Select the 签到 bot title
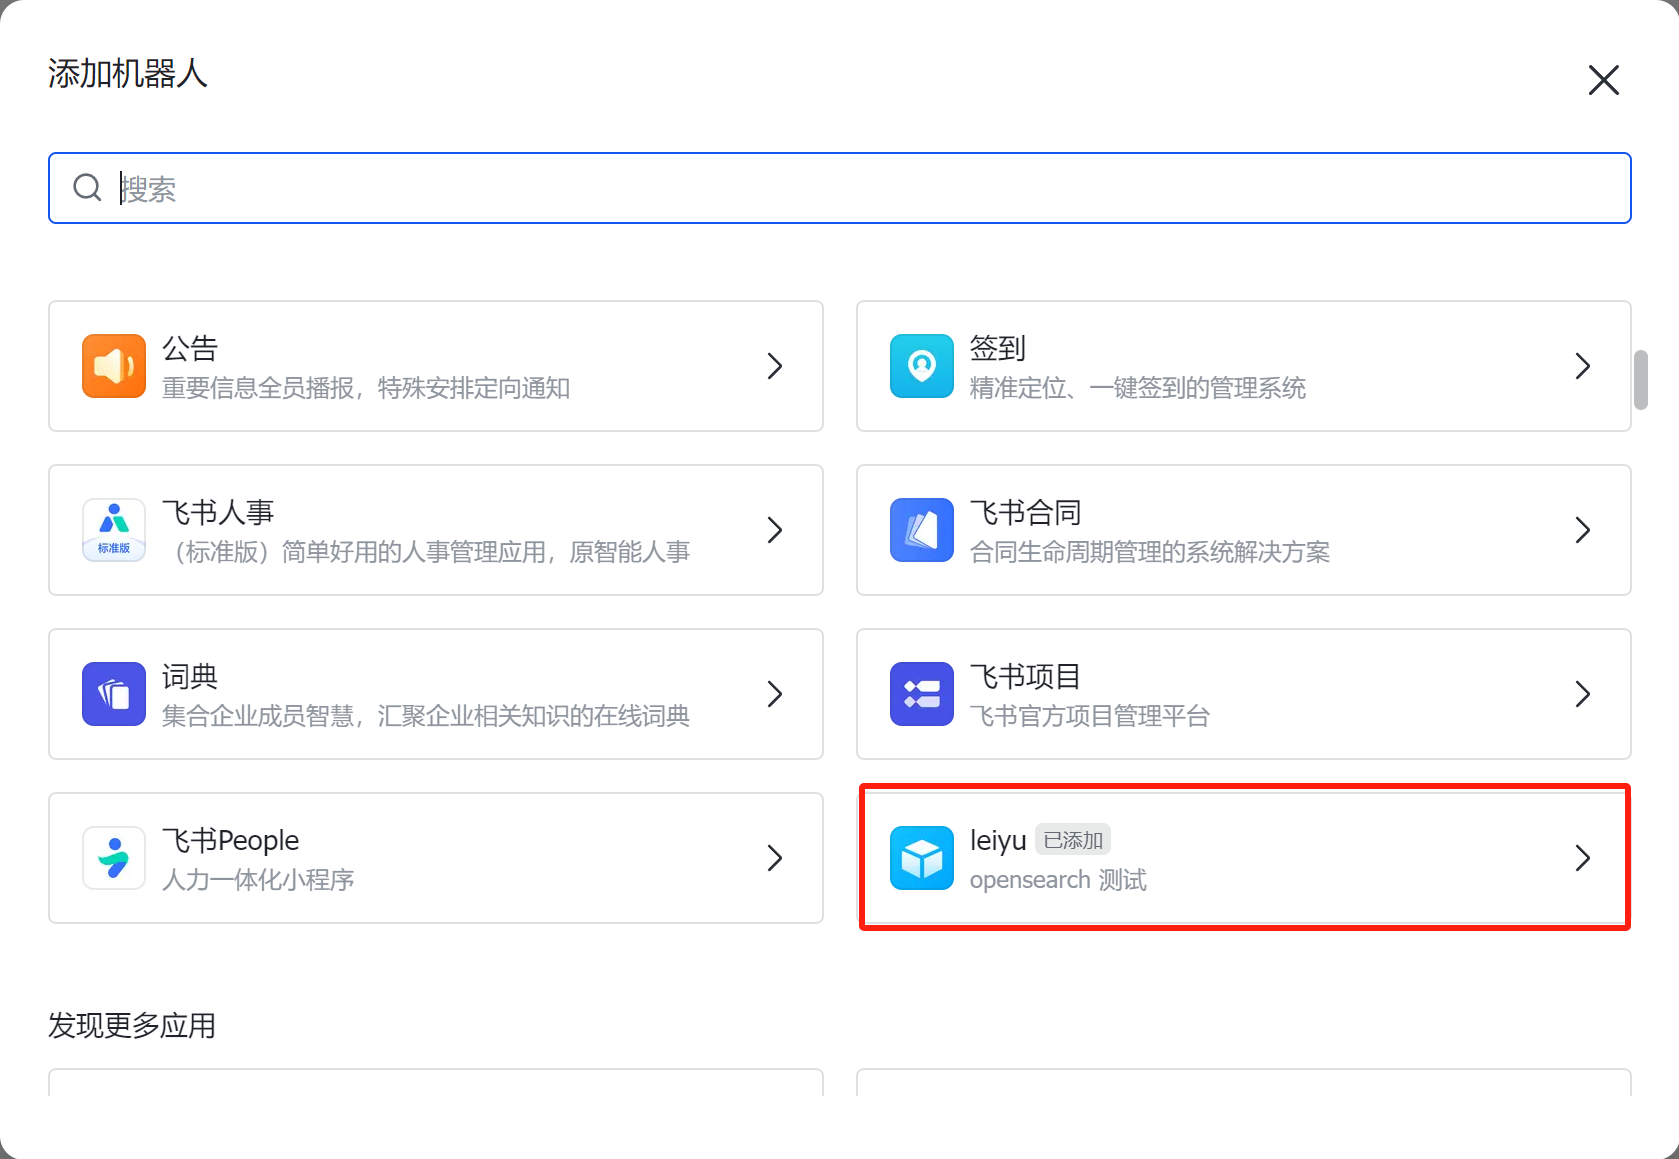1679x1159 pixels. tap(998, 348)
